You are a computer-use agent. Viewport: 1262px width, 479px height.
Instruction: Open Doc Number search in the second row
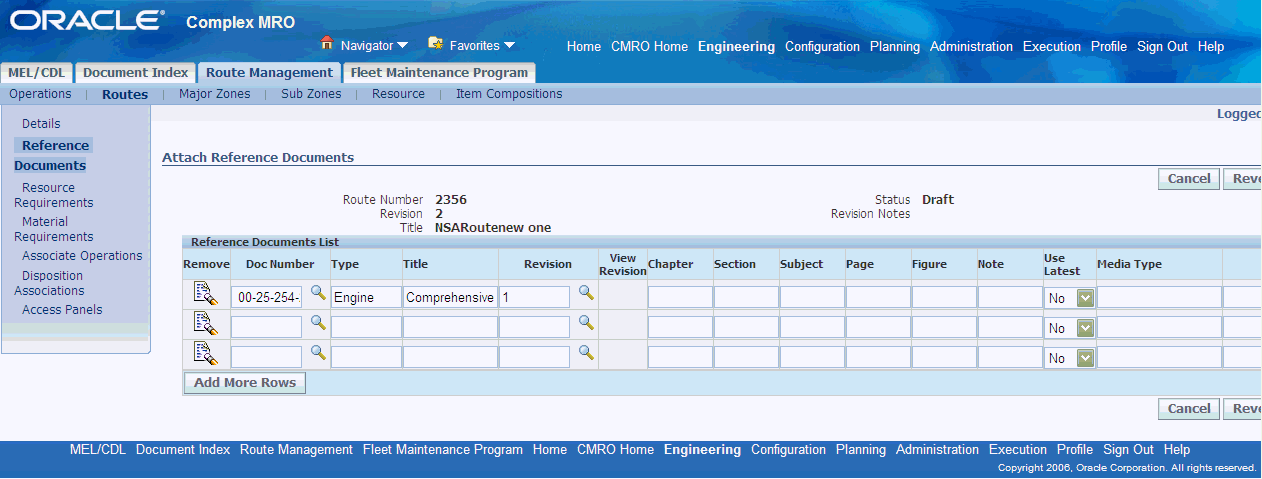[x=318, y=323]
